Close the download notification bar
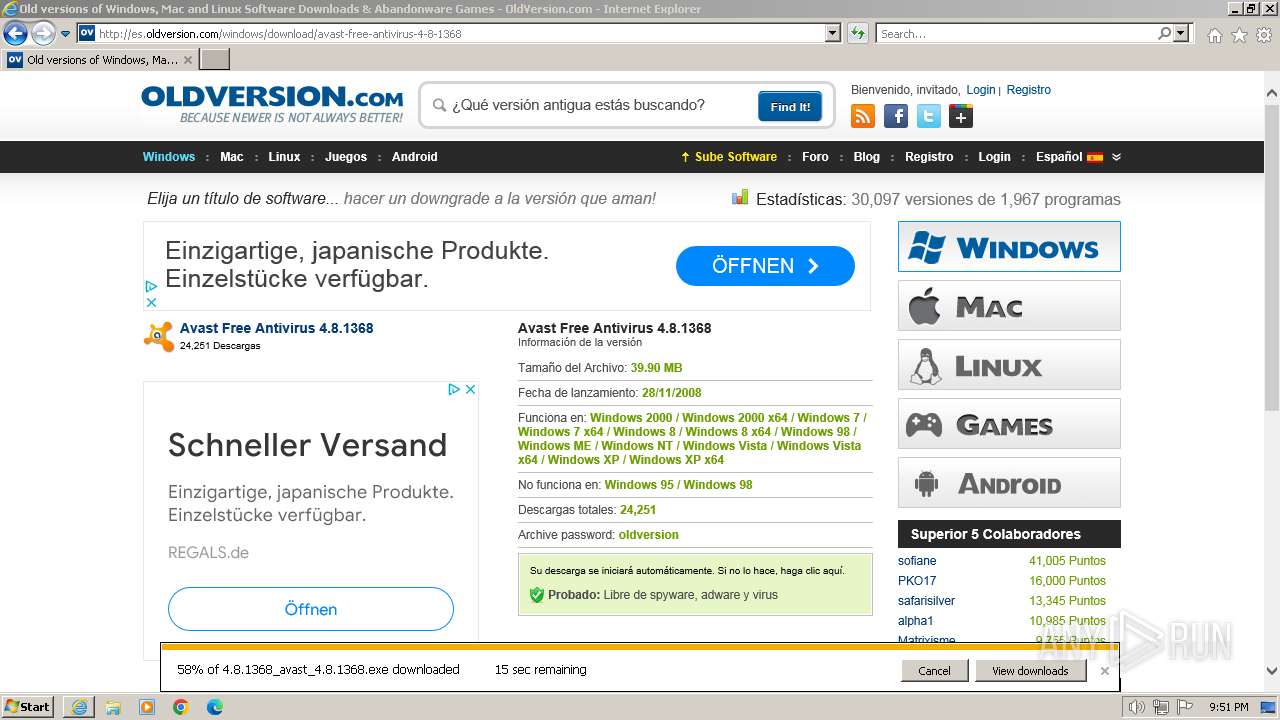 coord(1104,671)
